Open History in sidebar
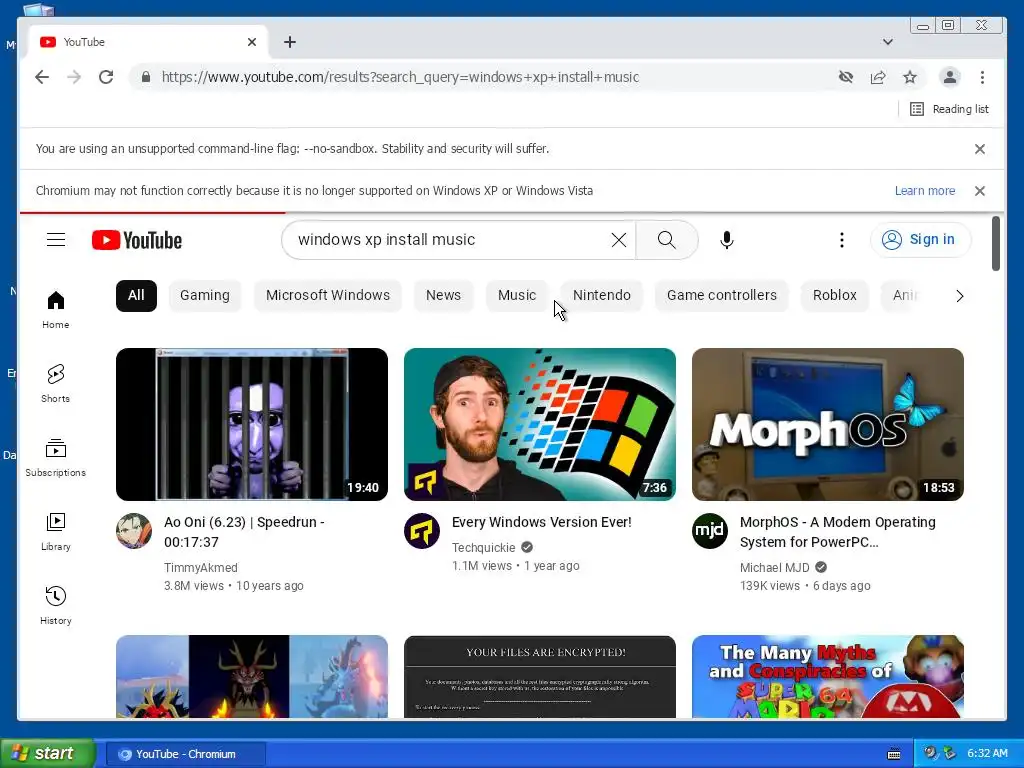This screenshot has height=768, width=1024. (x=56, y=606)
